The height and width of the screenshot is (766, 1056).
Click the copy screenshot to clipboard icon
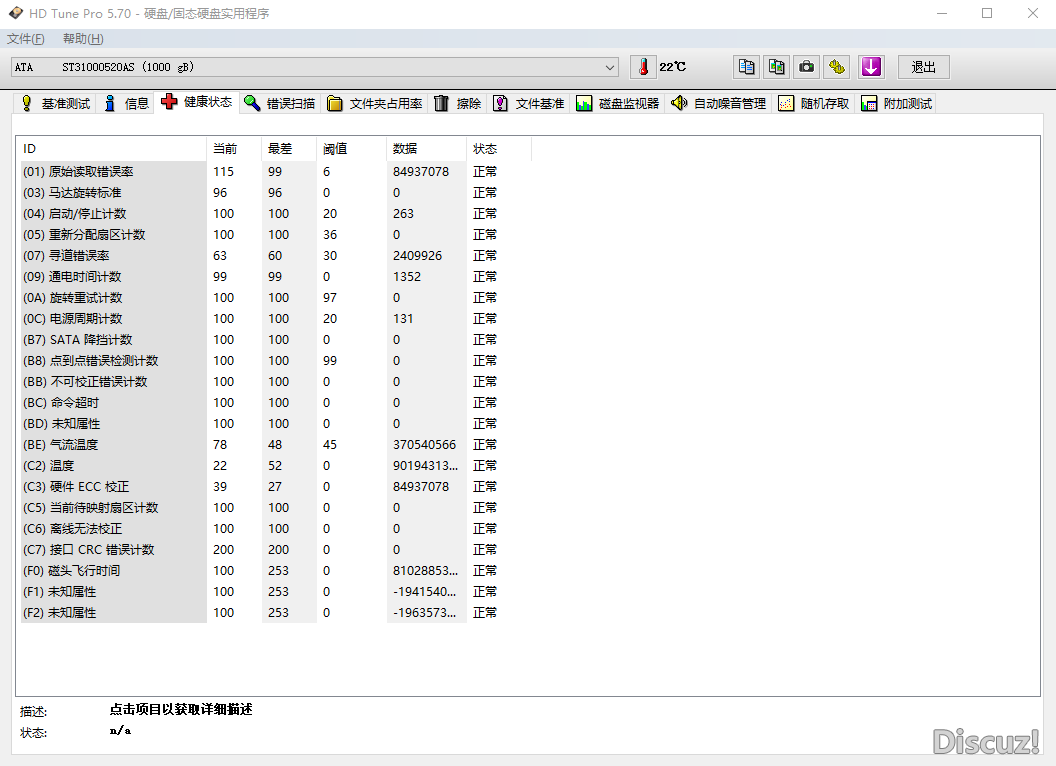point(776,67)
